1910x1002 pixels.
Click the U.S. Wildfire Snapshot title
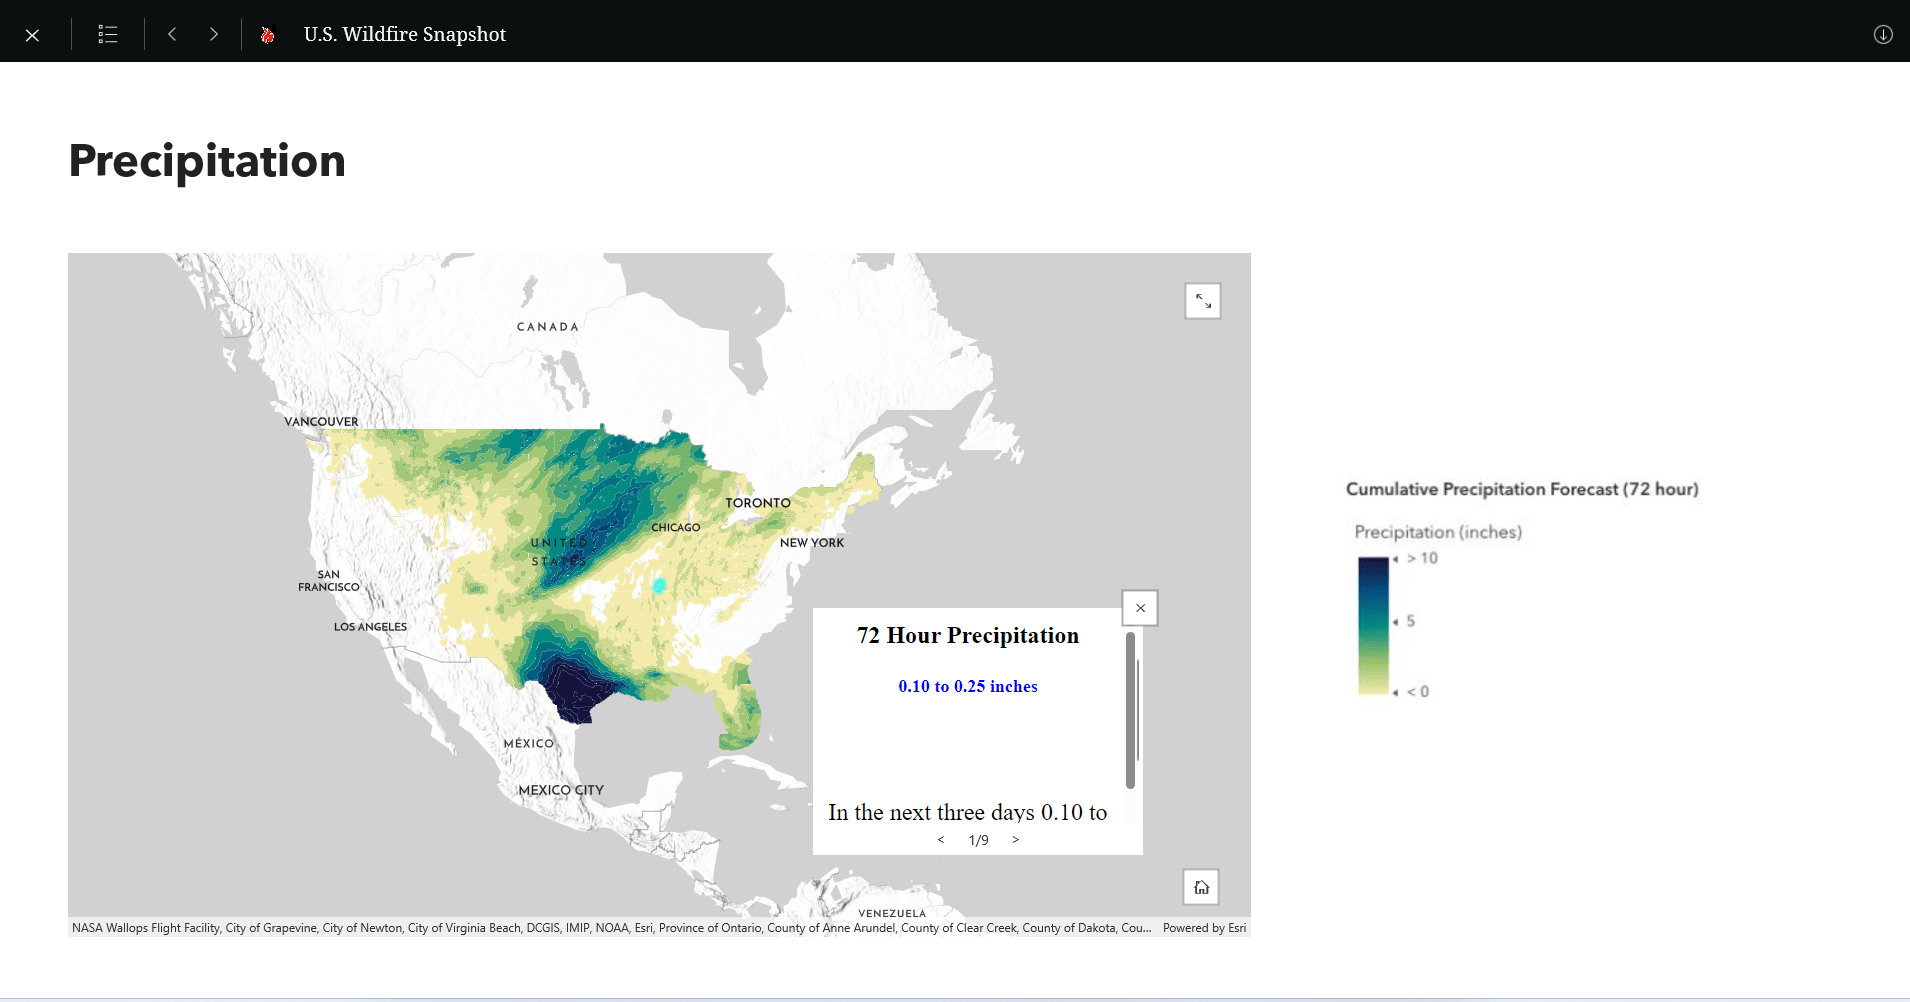click(405, 35)
